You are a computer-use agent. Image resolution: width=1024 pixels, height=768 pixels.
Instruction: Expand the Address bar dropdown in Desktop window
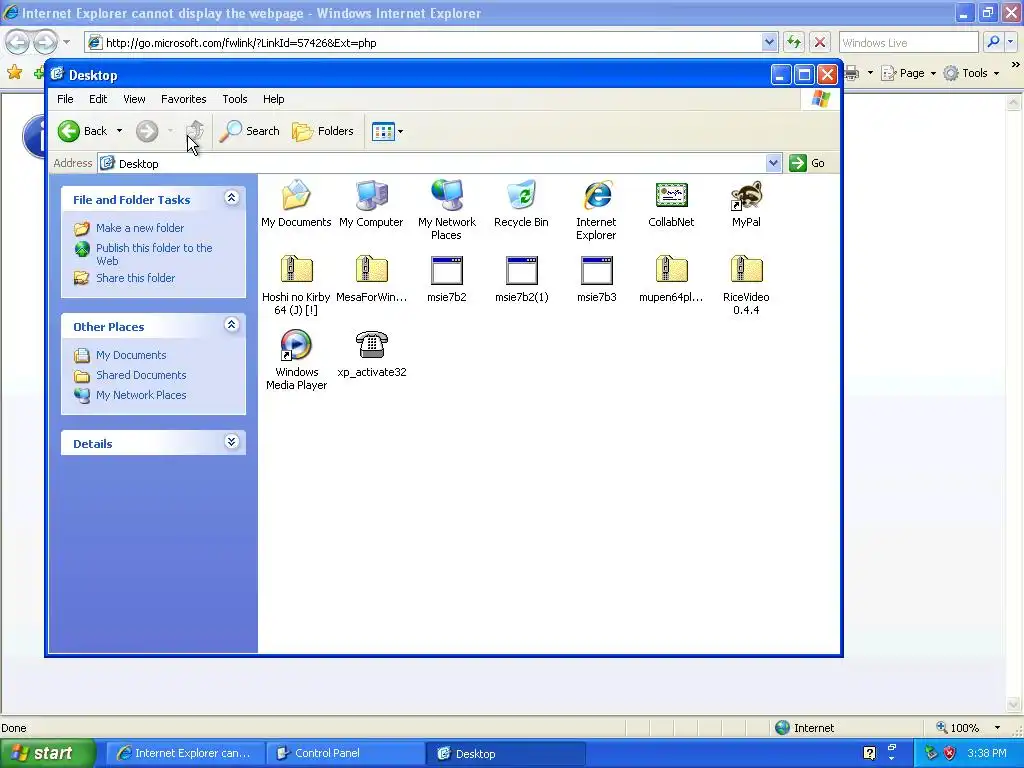pos(773,163)
